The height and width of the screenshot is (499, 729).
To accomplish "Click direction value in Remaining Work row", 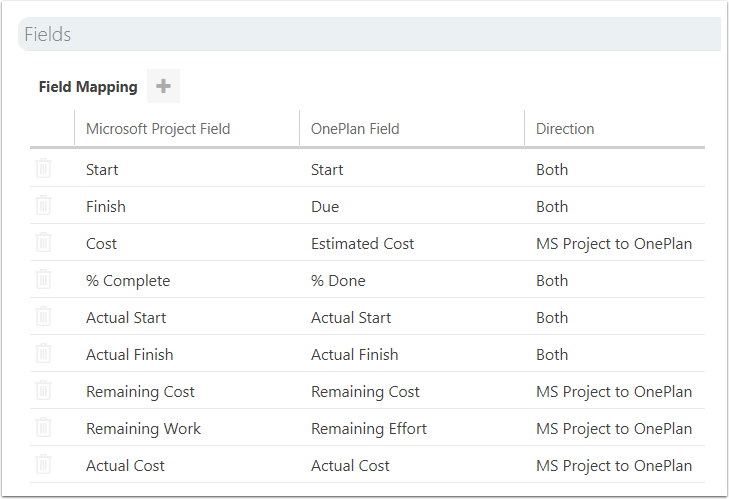I will [614, 429].
